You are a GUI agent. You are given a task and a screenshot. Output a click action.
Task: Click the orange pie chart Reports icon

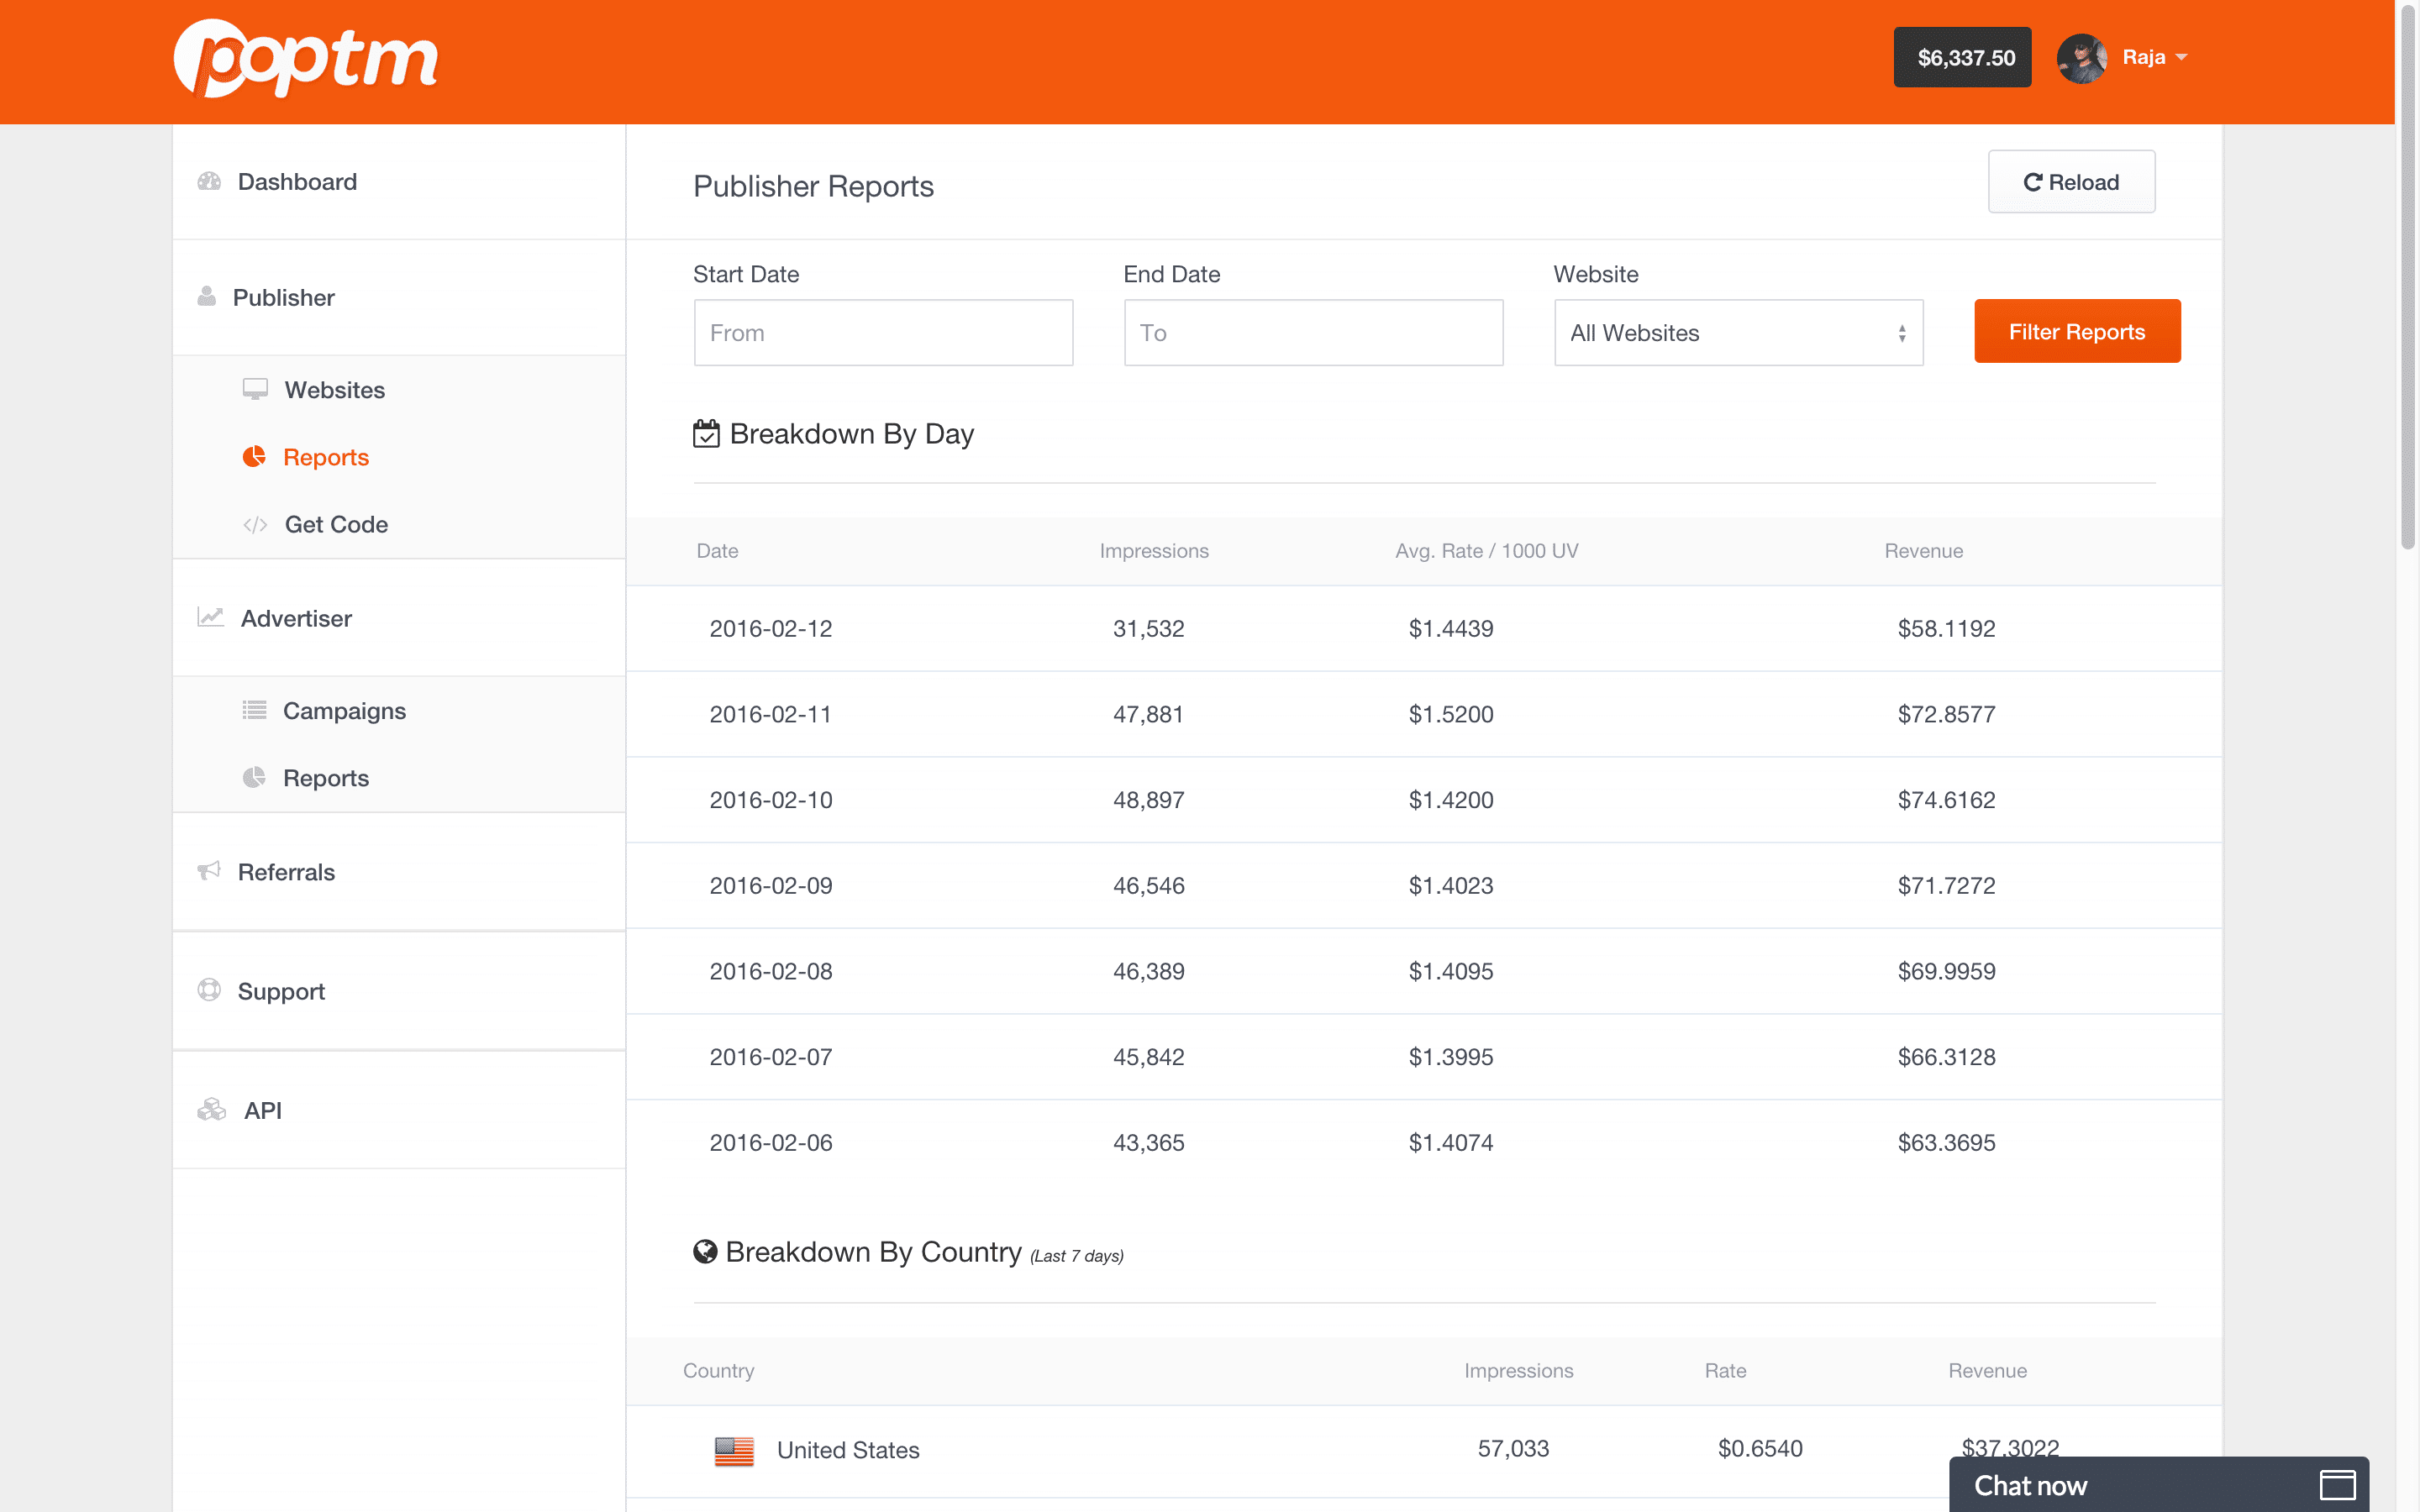coord(254,456)
